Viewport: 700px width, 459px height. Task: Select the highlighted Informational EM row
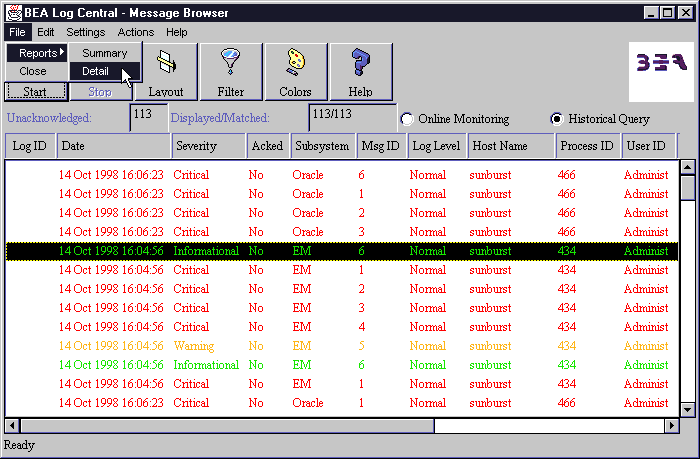[342, 251]
